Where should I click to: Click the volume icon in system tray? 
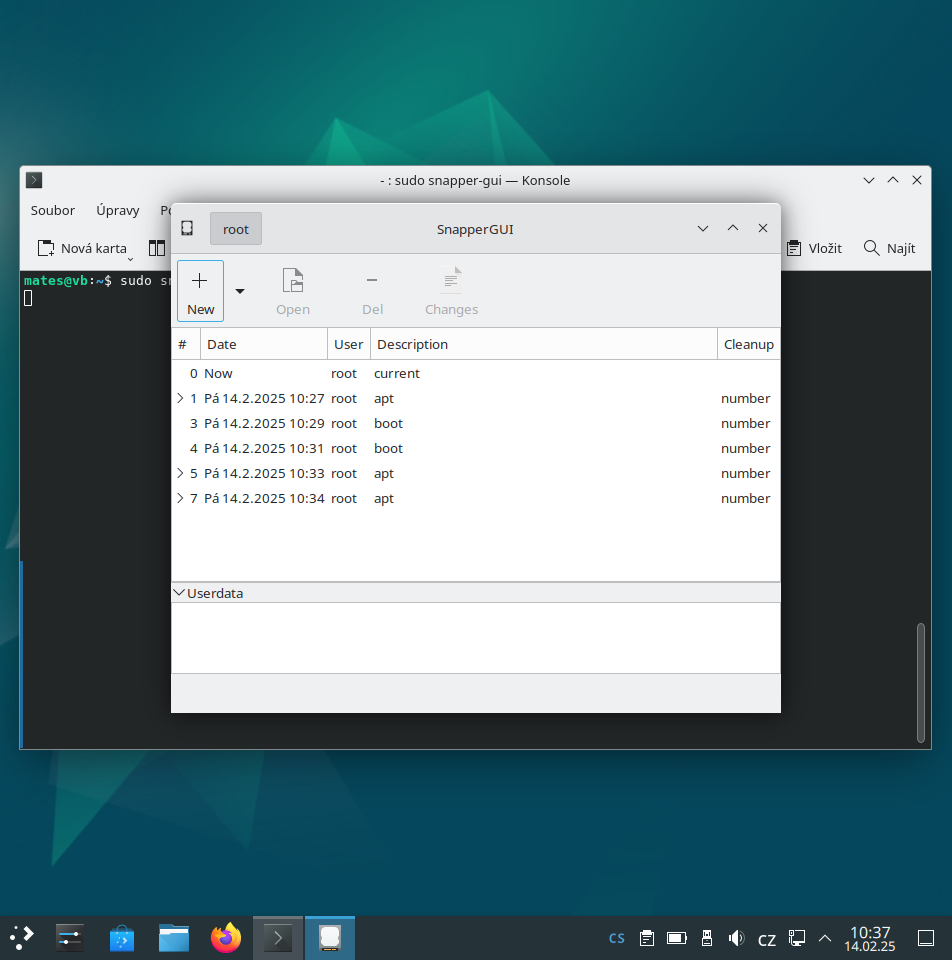tap(736, 938)
